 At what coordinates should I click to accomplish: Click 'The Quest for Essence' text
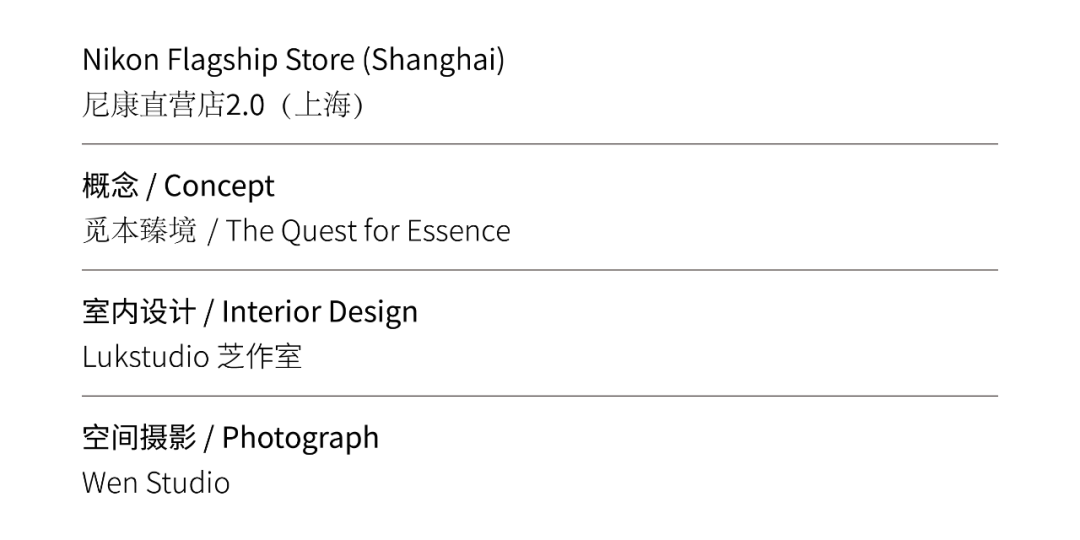tap(368, 231)
